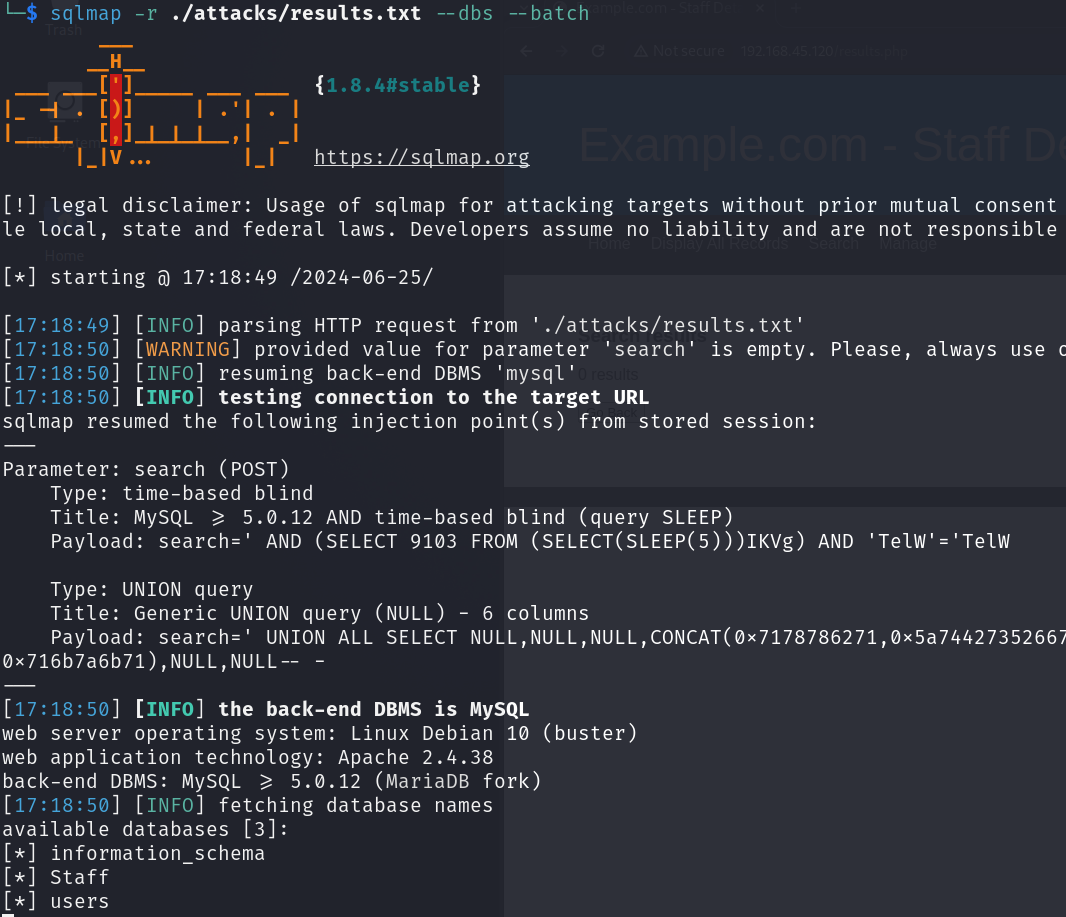Select the 'starting @ 17:18:49' line
The width and height of the screenshot is (1066, 917).
coord(218,277)
